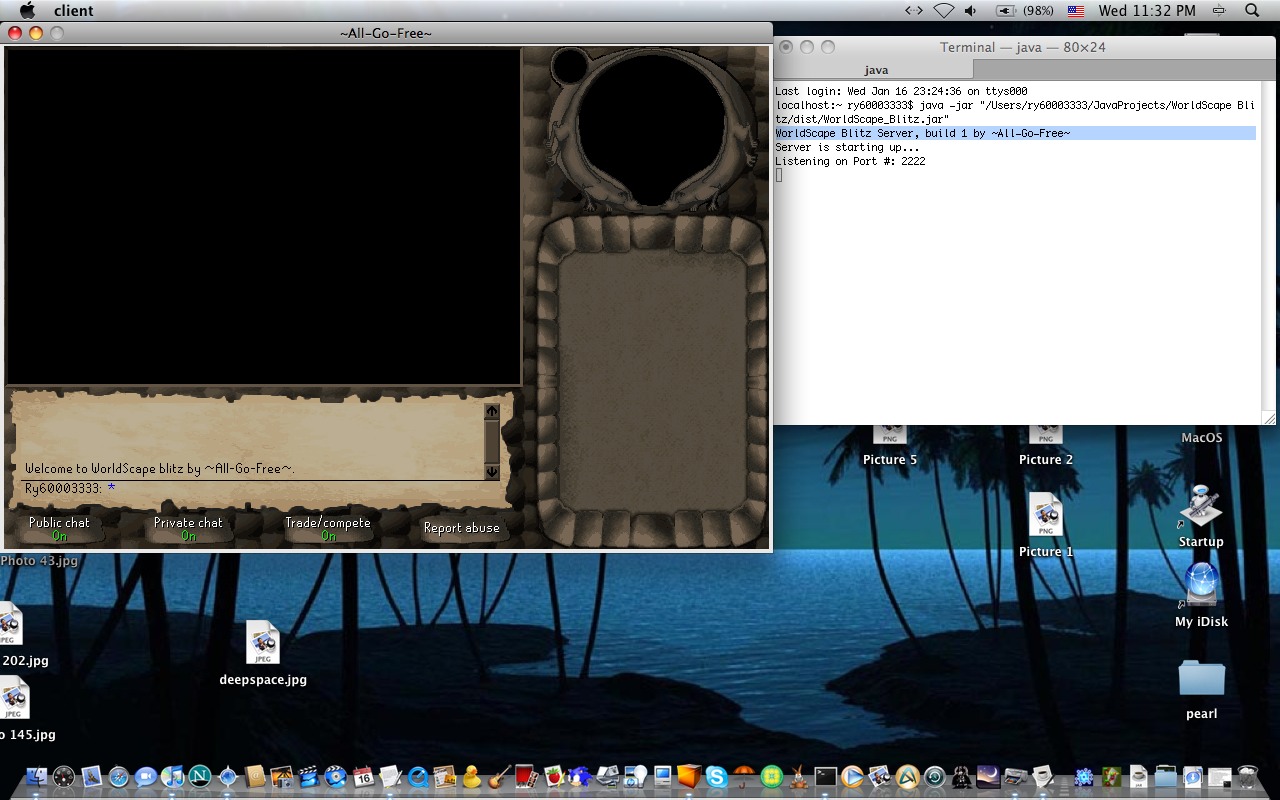
Task: Launch QuickTime Player from the Dock
Action: point(417,777)
